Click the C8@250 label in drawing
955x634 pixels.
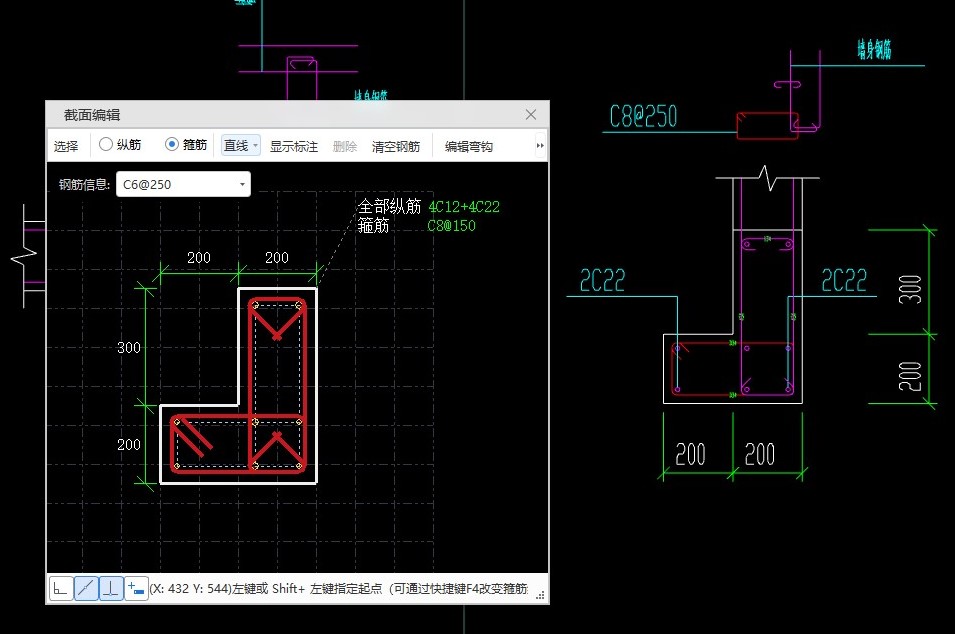643,116
